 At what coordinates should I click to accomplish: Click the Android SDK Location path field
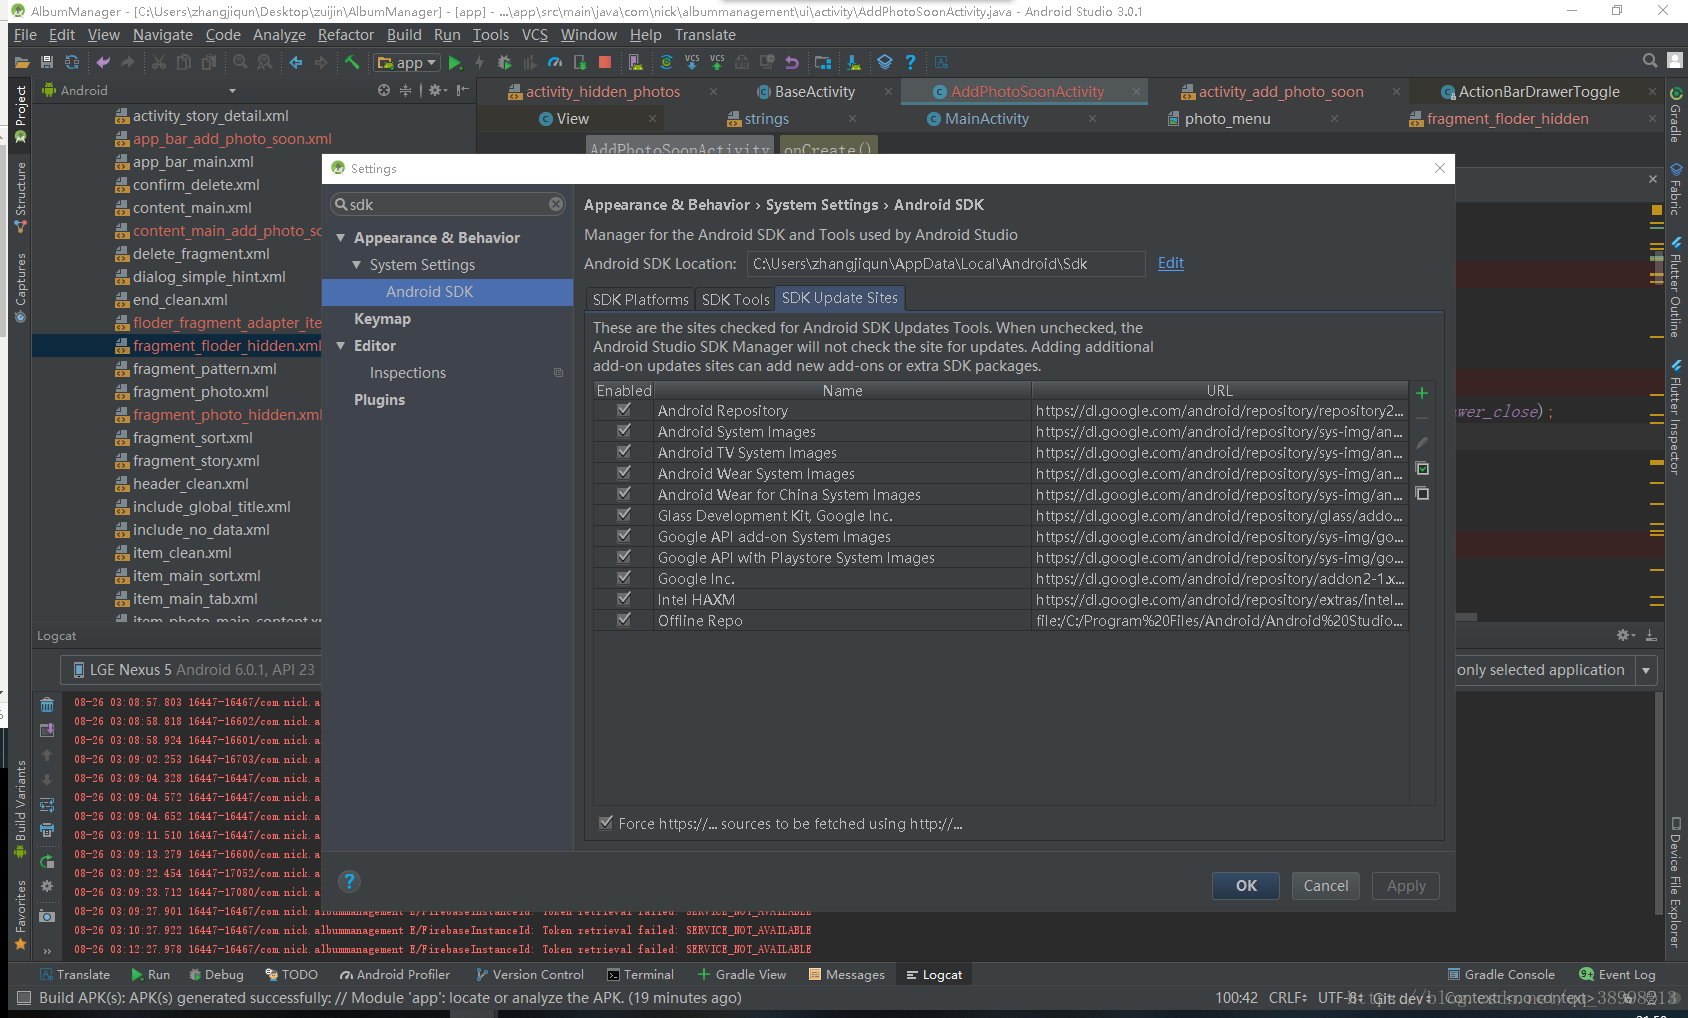pos(946,264)
